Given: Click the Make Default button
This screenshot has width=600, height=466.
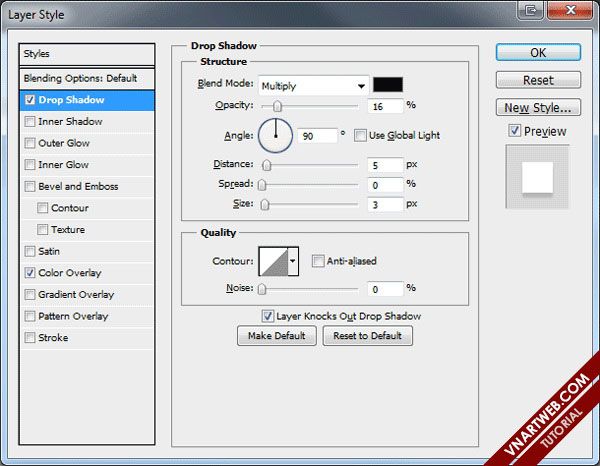Looking at the screenshot, I should [x=277, y=336].
